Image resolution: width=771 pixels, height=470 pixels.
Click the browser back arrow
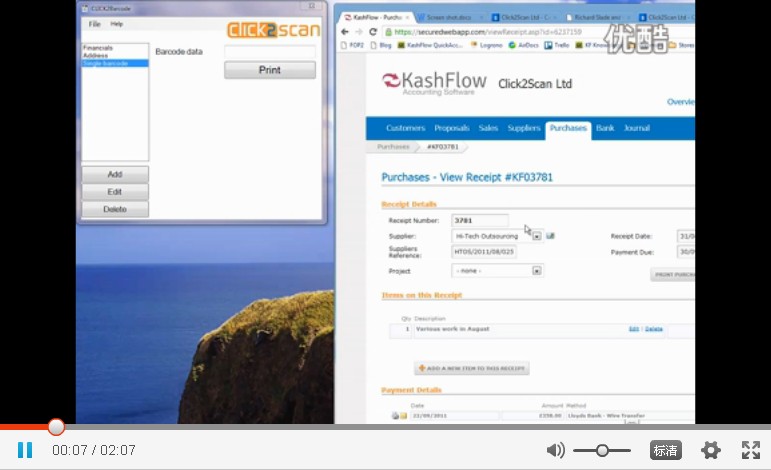(x=345, y=32)
